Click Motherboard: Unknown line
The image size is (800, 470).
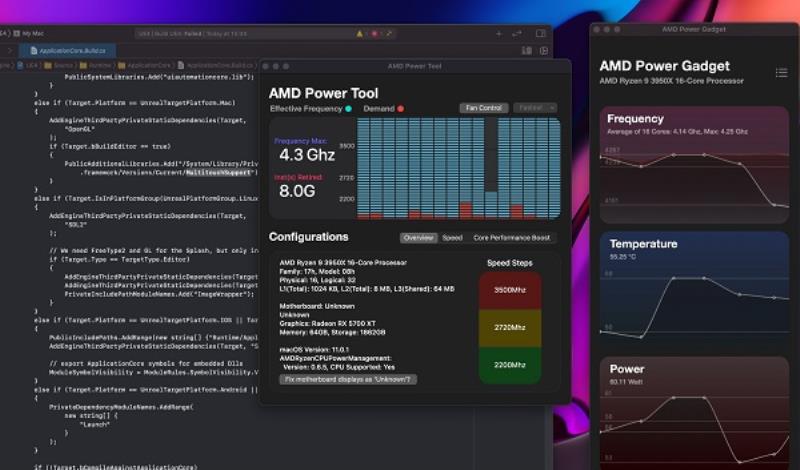(317, 306)
